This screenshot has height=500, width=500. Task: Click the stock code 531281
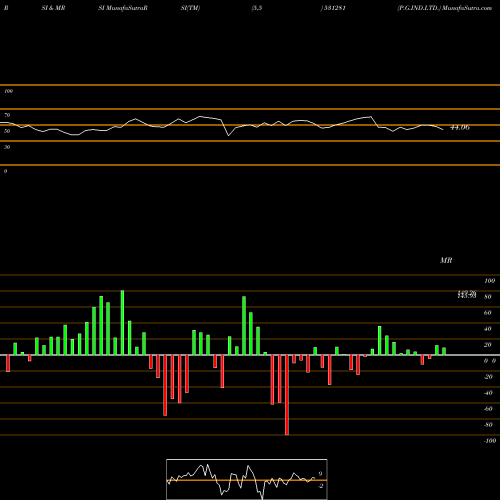(x=334, y=8)
